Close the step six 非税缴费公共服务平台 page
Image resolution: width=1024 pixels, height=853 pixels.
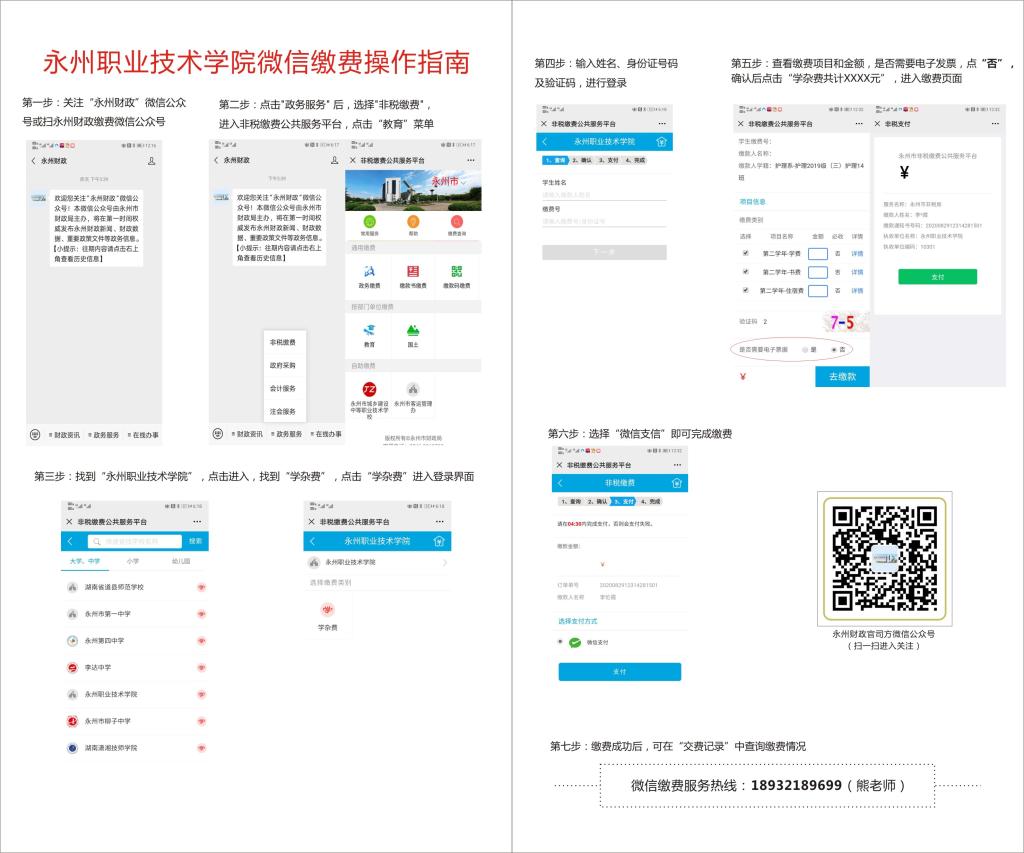coord(559,465)
